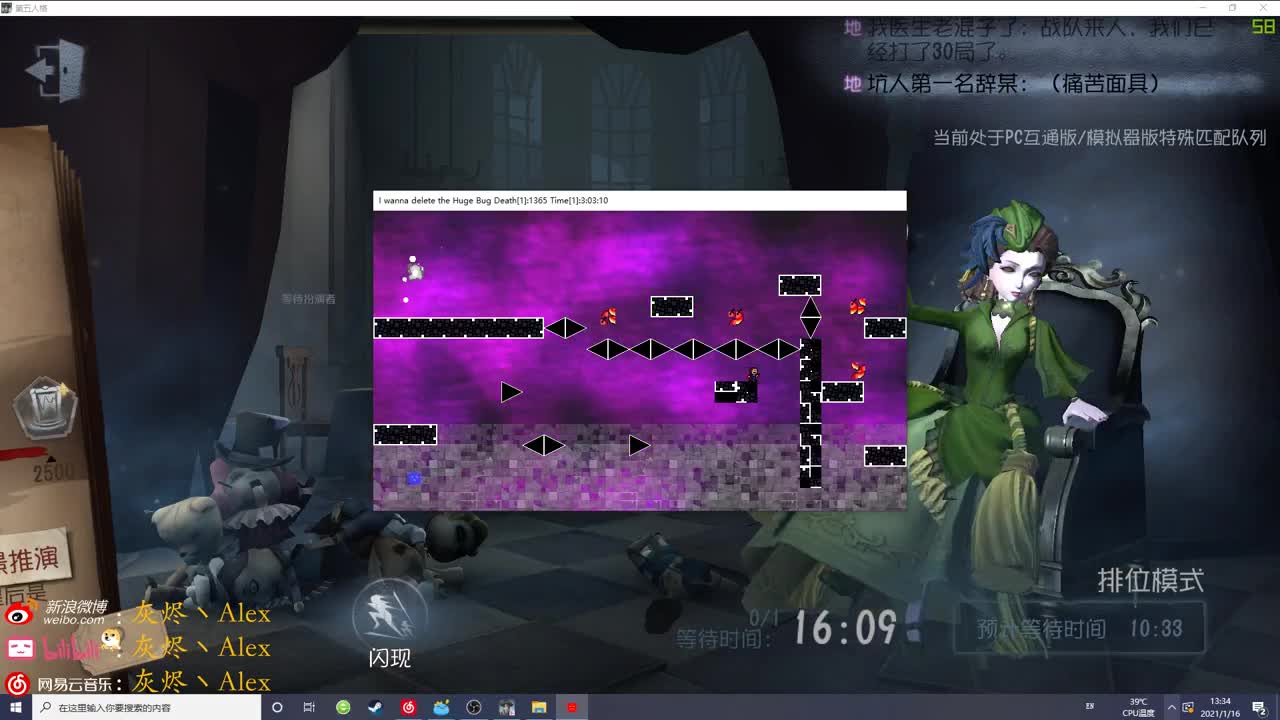1280x720 pixels.
Task: Open the persona talent card icon showing 2500
Action: pos(45,409)
